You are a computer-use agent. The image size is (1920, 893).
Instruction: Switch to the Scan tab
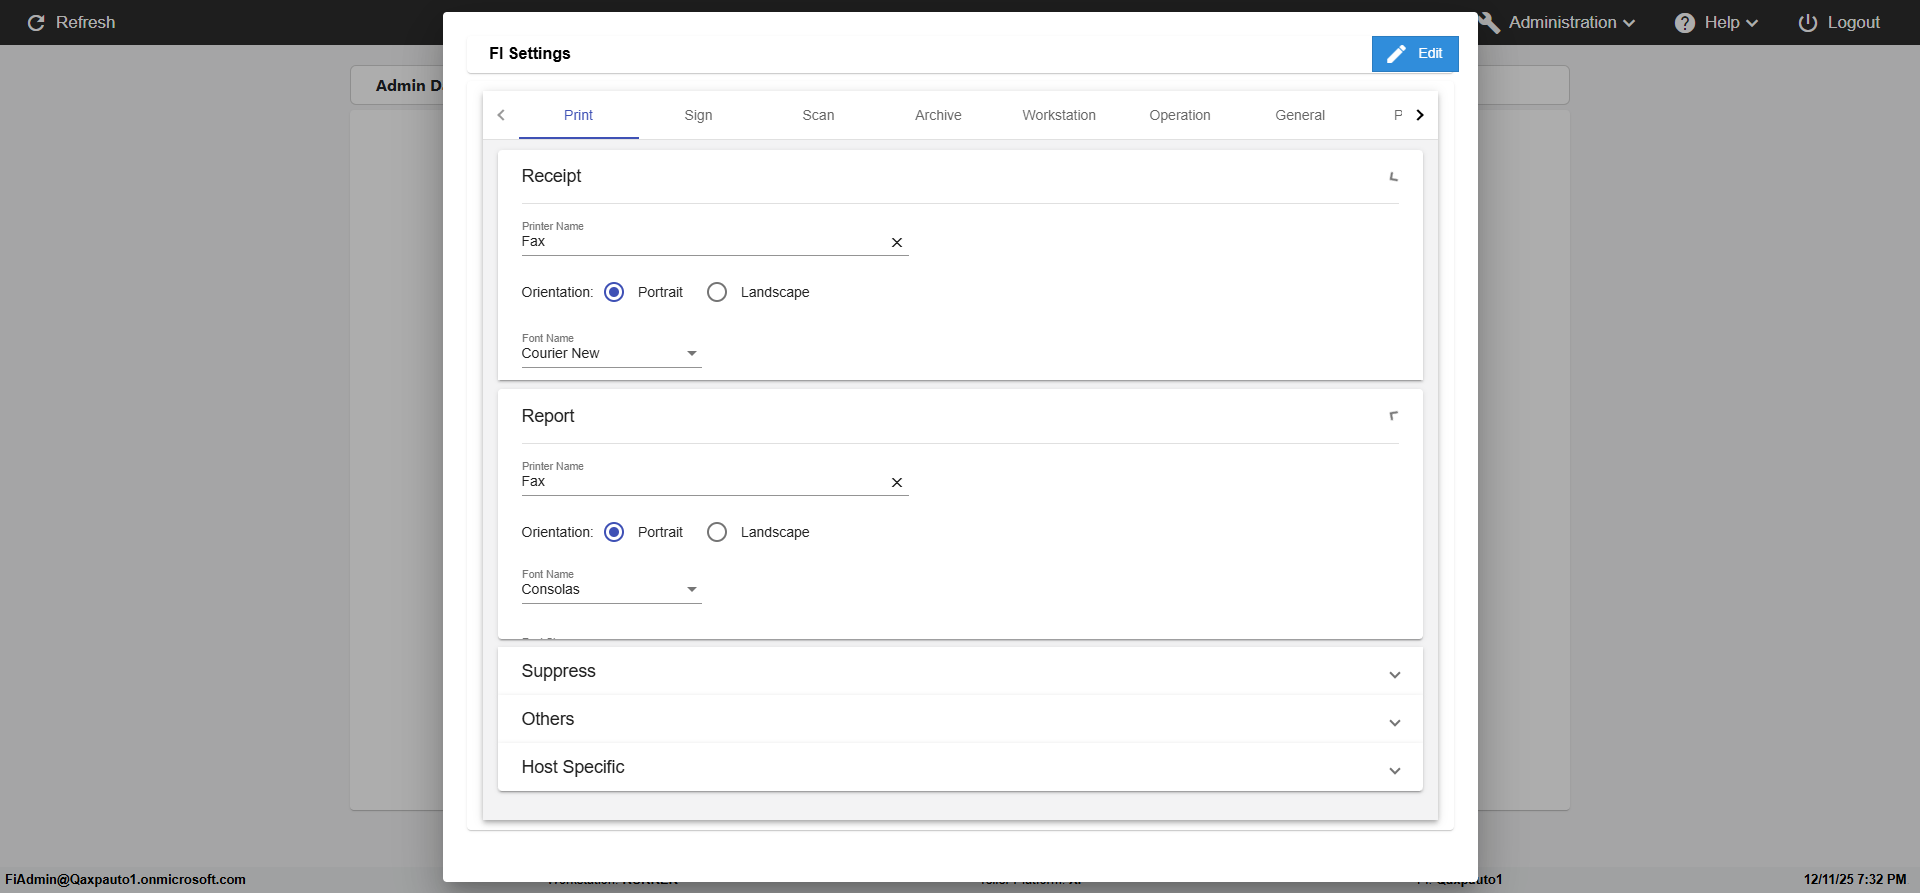tap(818, 115)
